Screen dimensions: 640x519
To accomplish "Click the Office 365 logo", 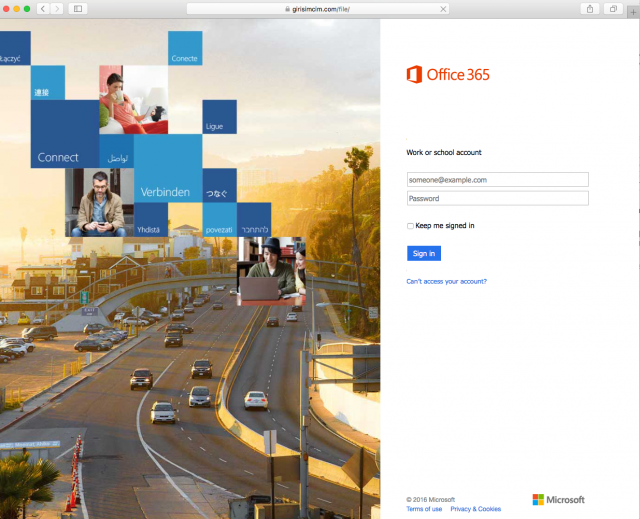I will [x=448, y=74].
